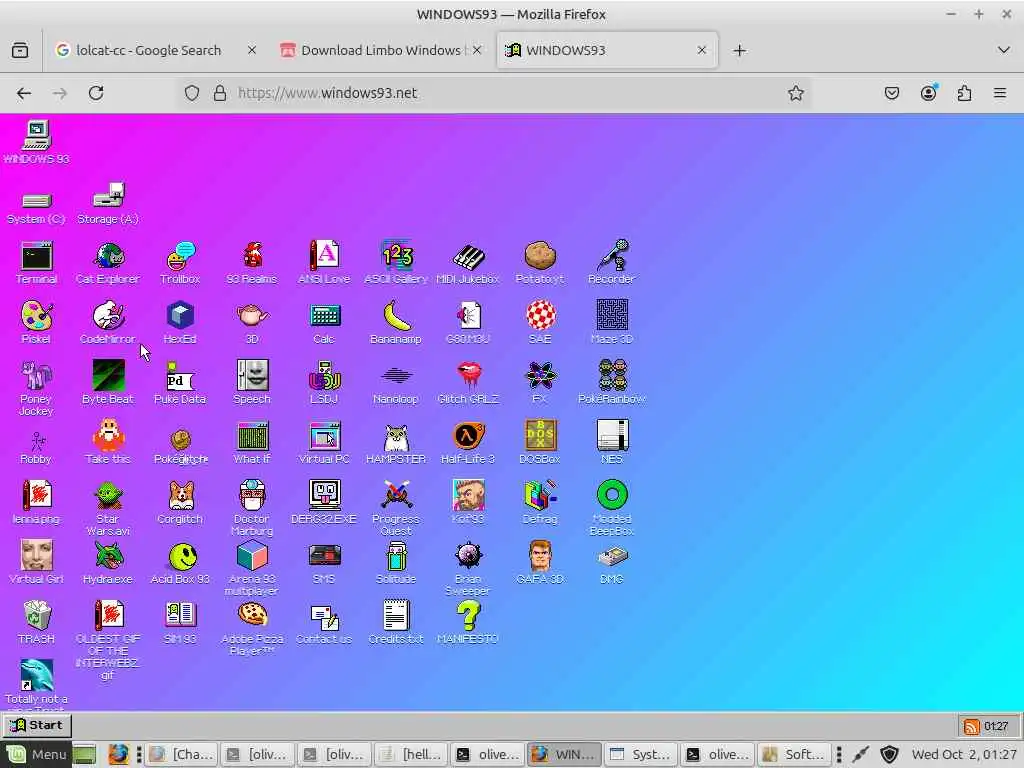Switch to Syst... taskbar window
Image resolution: width=1024 pixels, height=768 pixels.
(640, 754)
